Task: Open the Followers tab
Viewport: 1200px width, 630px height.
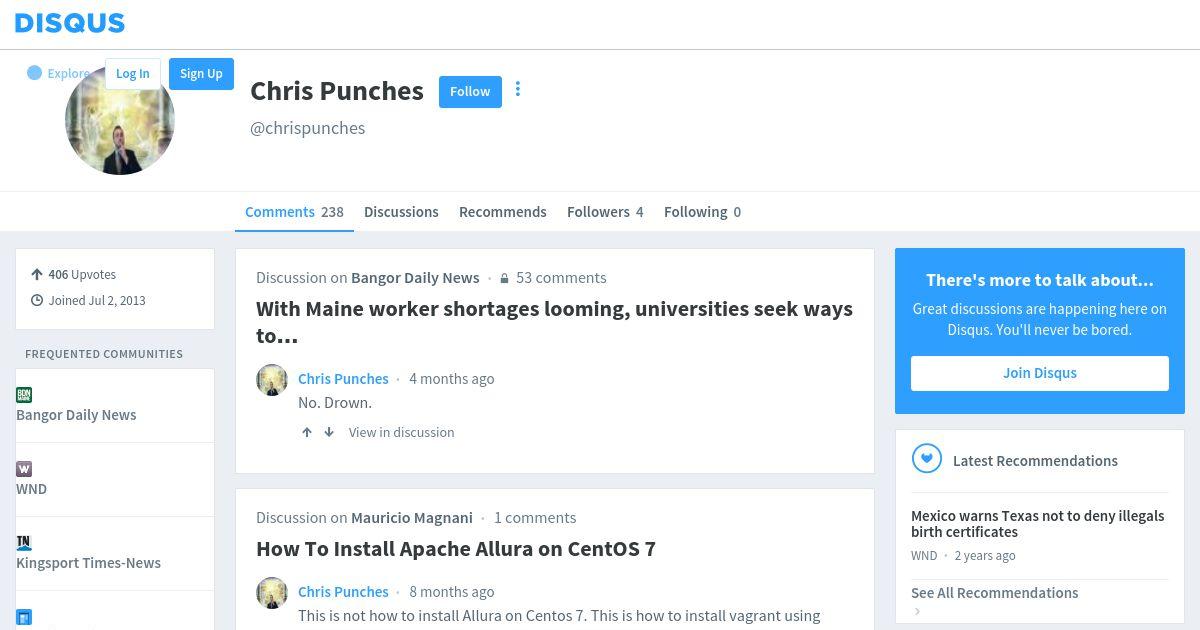Action: (605, 212)
